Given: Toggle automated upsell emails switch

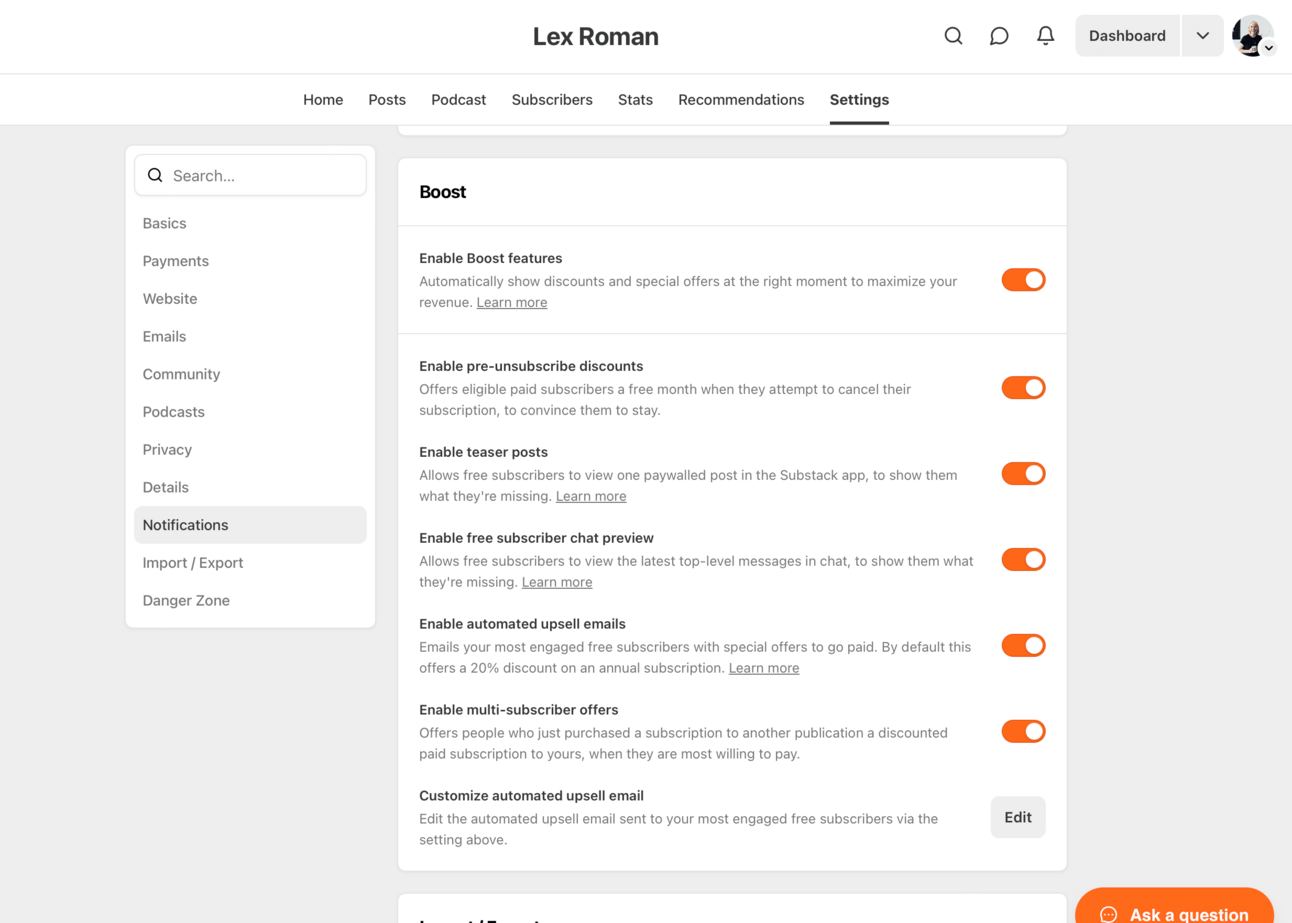Looking at the screenshot, I should click(x=1023, y=646).
